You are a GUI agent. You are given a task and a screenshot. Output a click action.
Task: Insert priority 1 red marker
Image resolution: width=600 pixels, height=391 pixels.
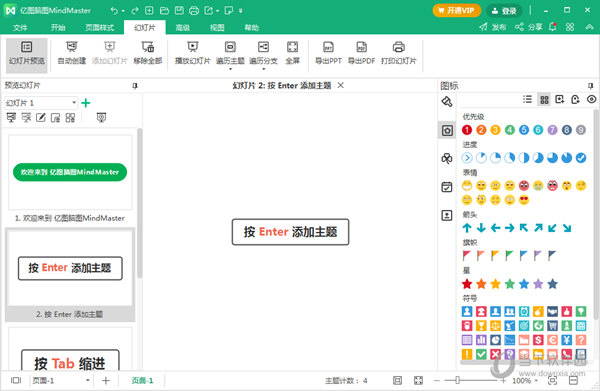tap(467, 130)
